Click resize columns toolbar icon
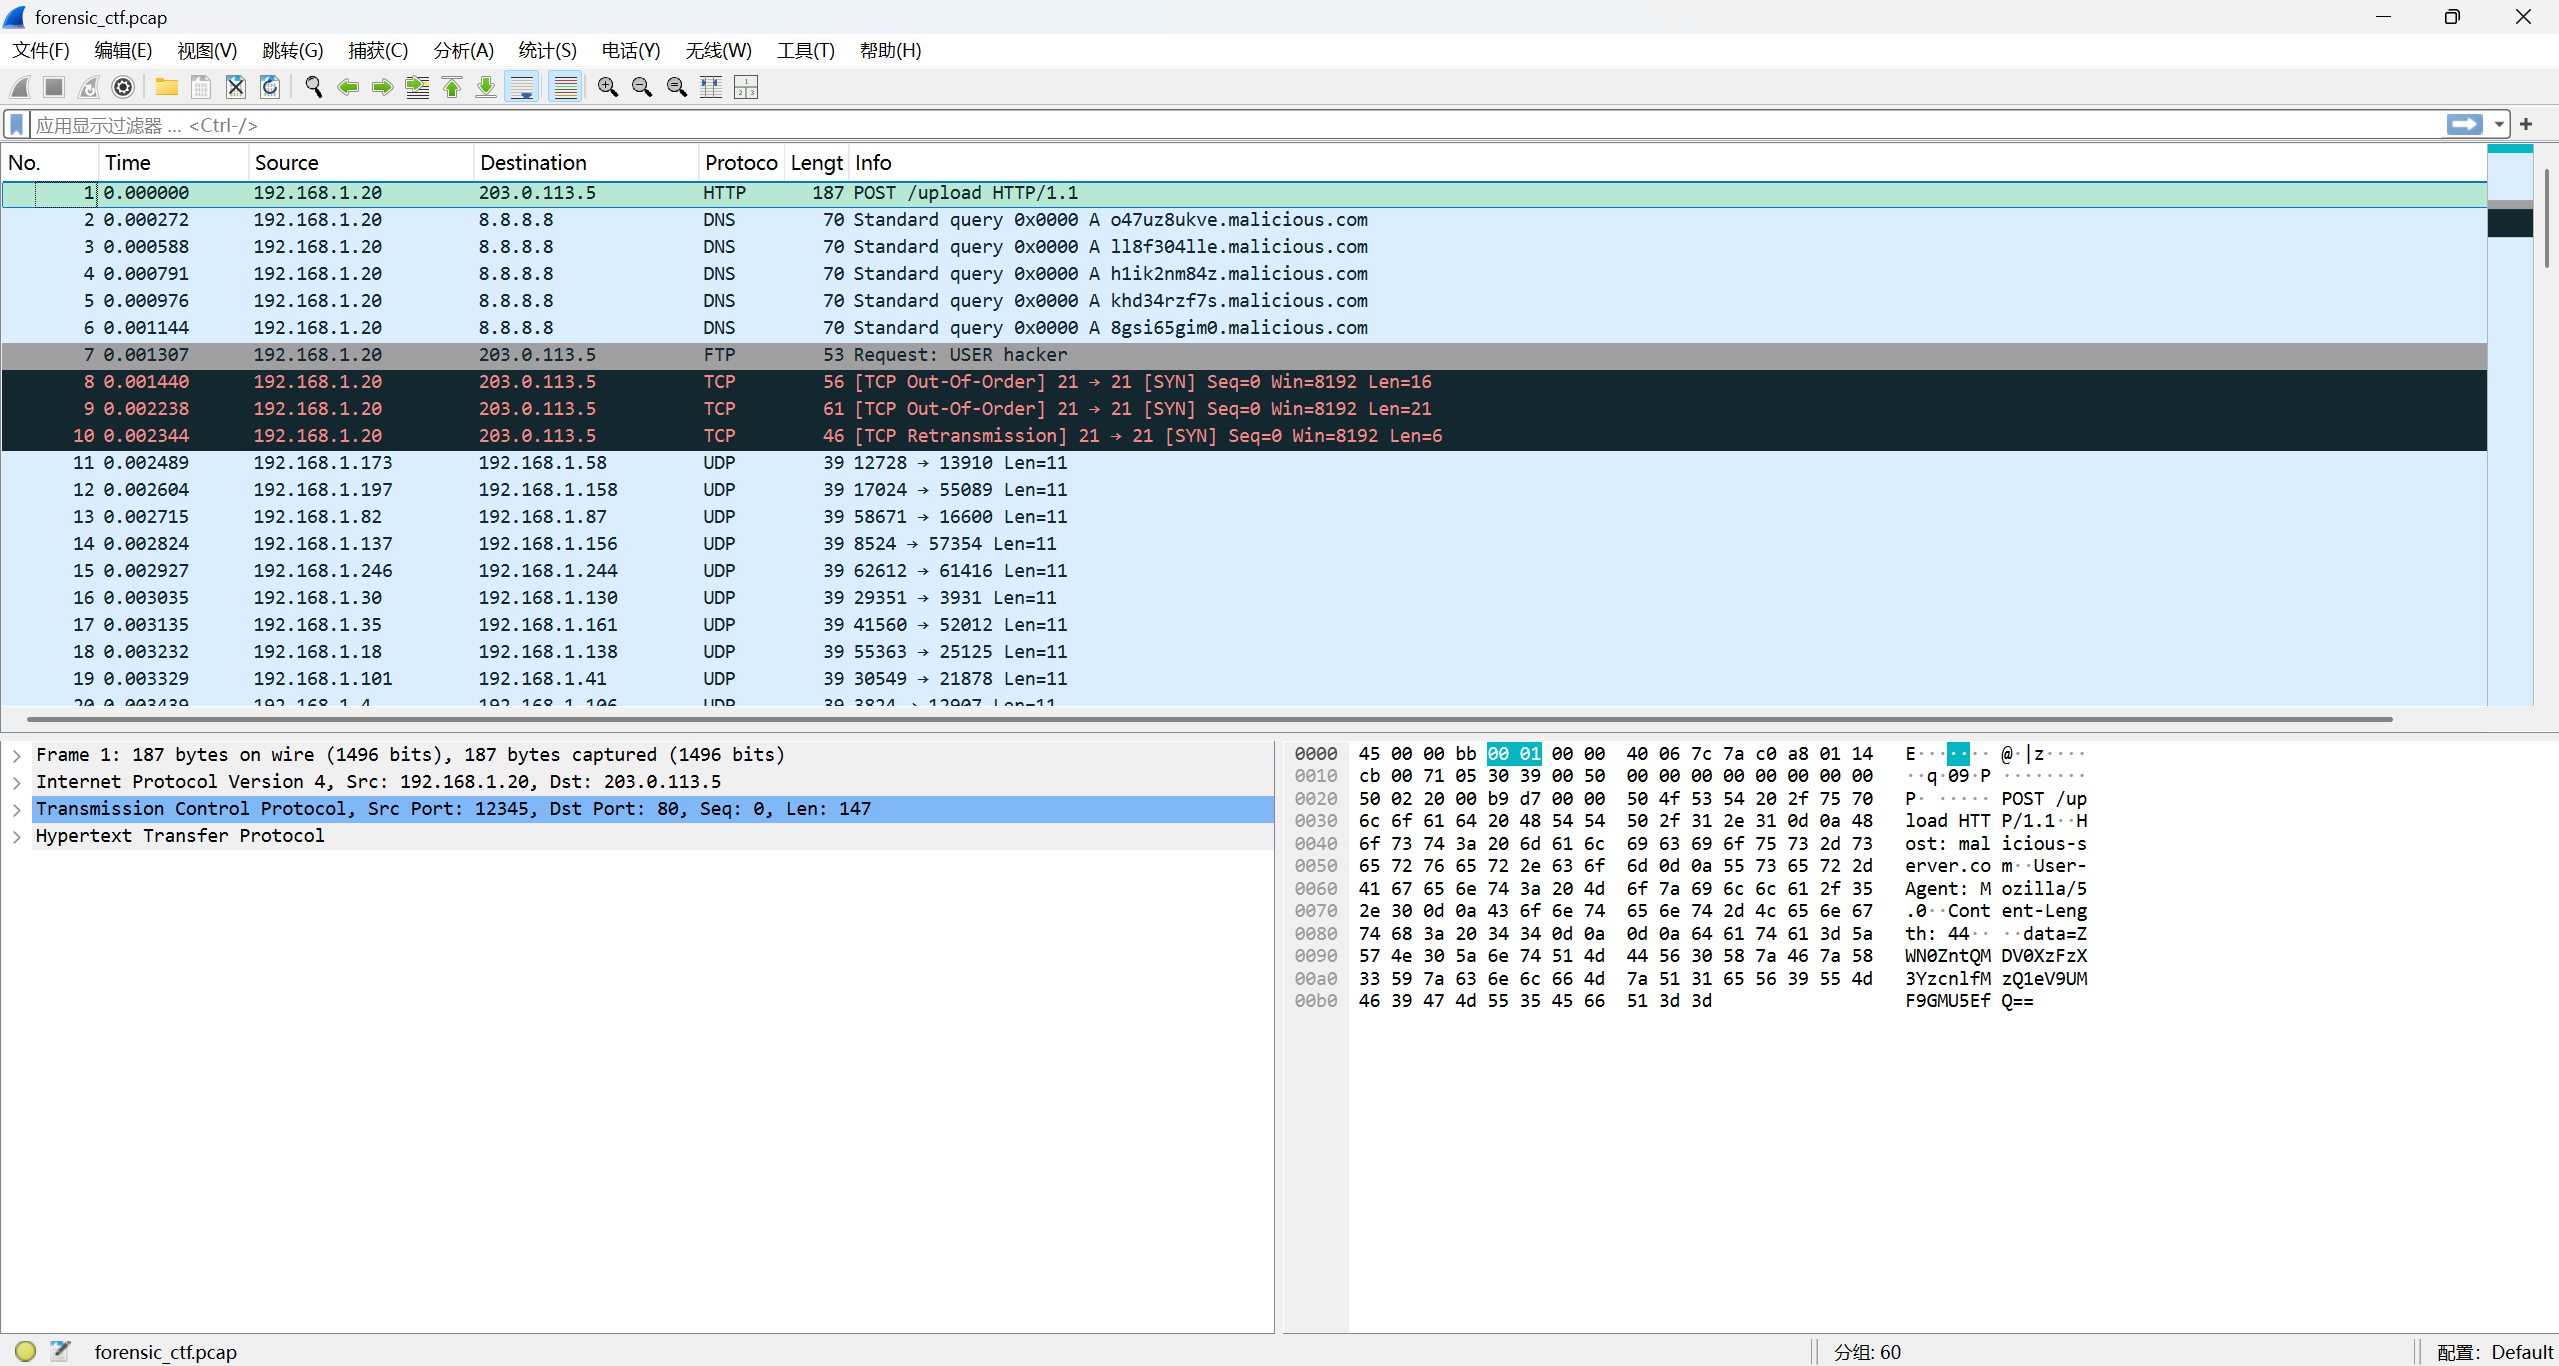This screenshot has width=2559, height=1366. click(x=711, y=87)
